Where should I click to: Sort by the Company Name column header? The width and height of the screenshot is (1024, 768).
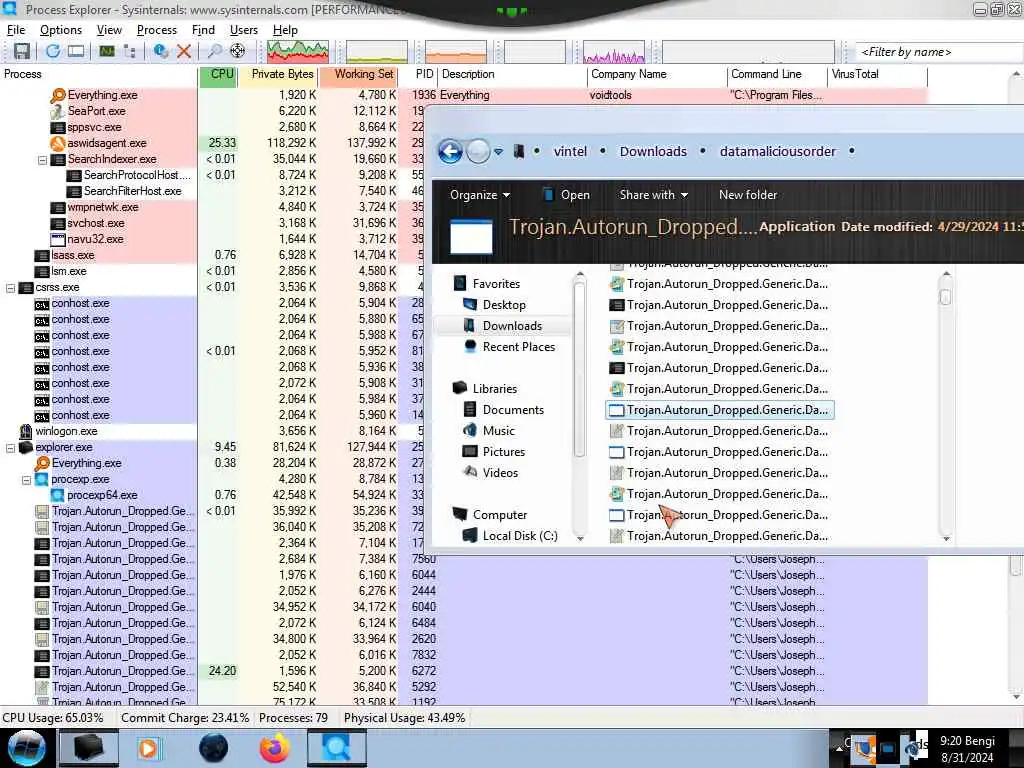(656, 74)
